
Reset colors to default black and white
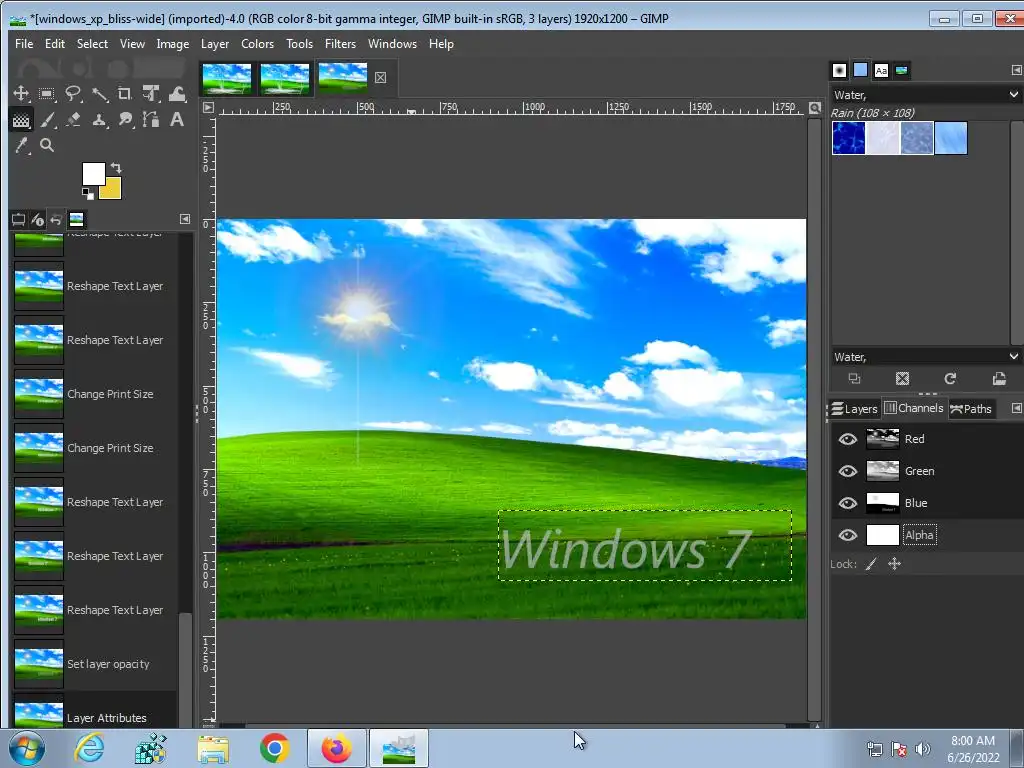pyautogui.click(x=88, y=193)
